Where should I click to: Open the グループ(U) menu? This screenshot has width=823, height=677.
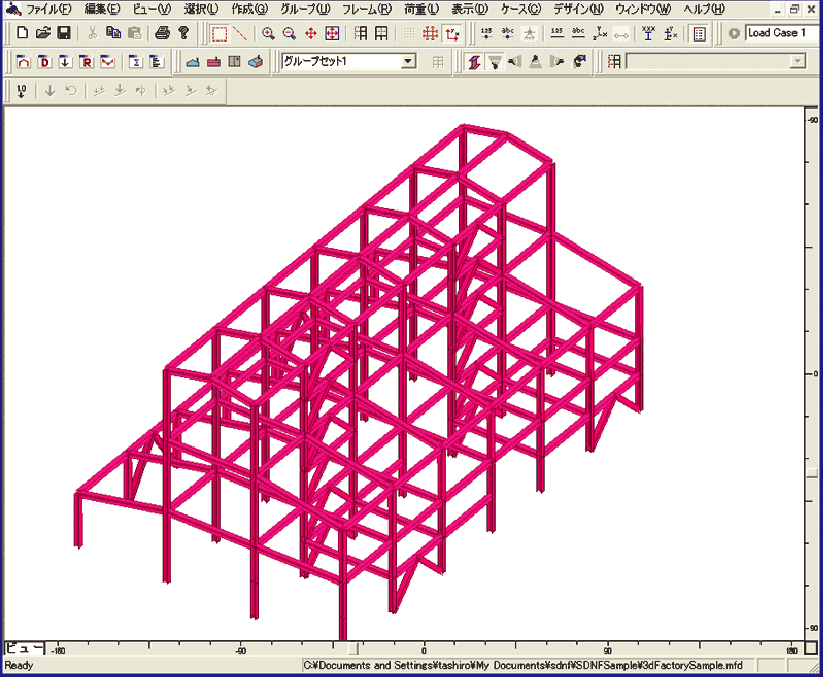click(x=305, y=9)
